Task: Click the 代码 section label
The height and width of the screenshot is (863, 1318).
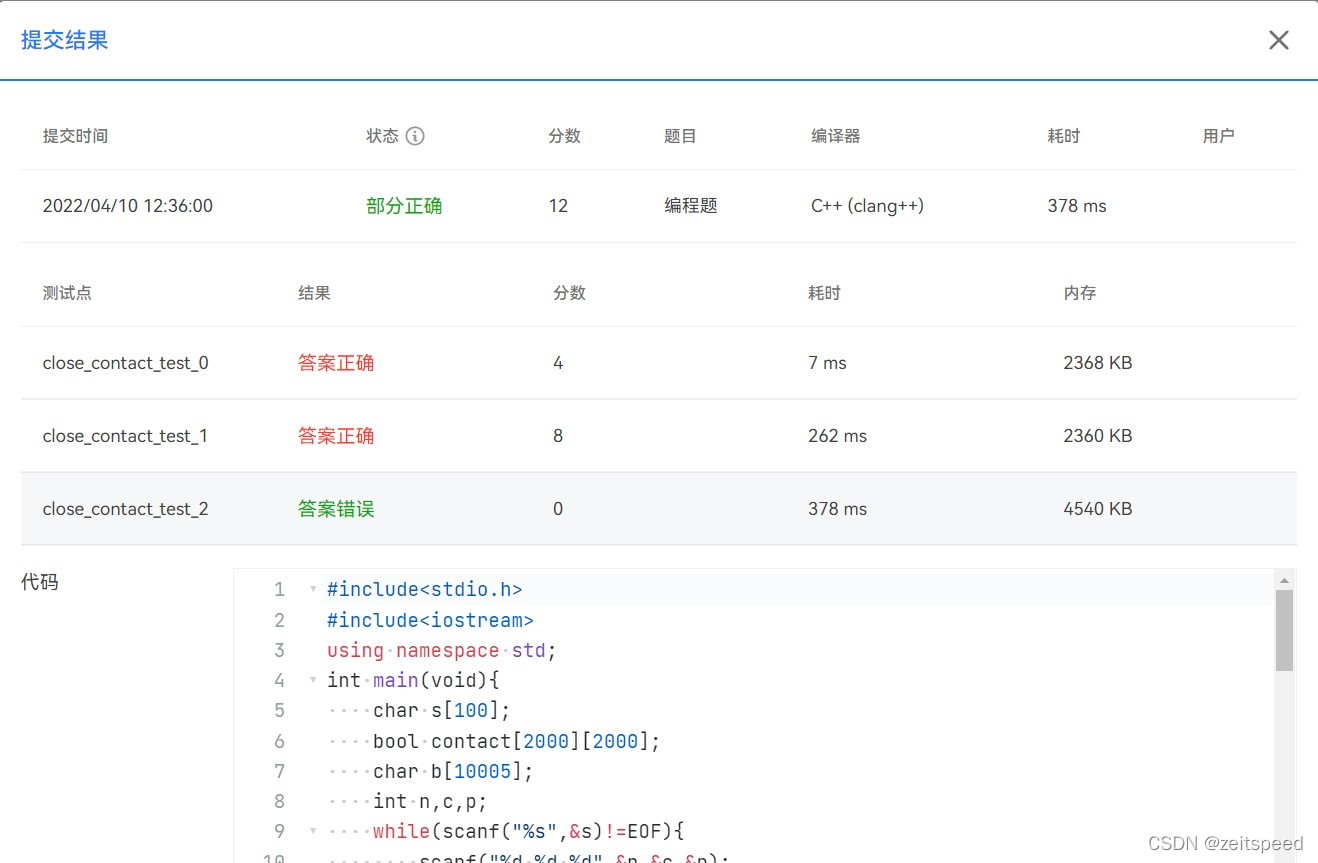Action: (39, 582)
